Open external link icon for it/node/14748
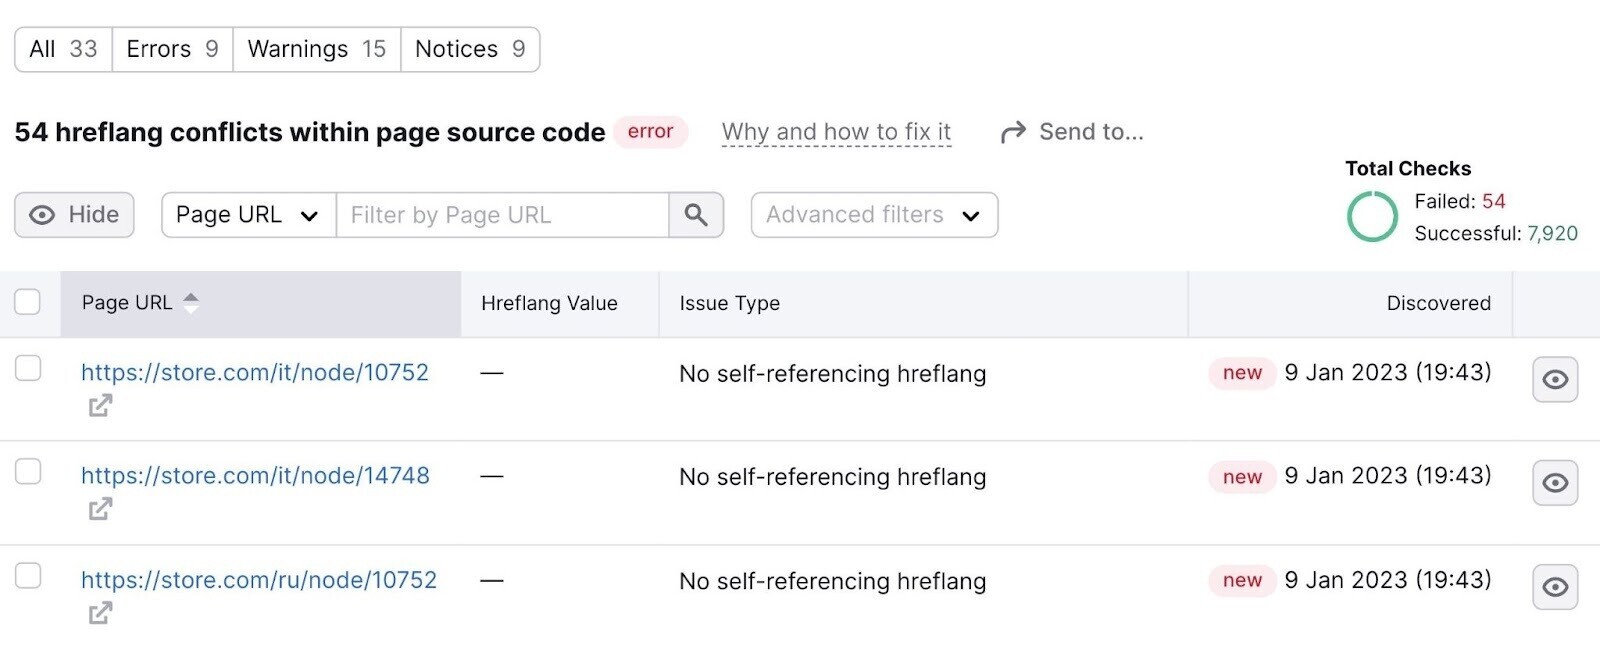The height and width of the screenshot is (646, 1600). coord(100,509)
